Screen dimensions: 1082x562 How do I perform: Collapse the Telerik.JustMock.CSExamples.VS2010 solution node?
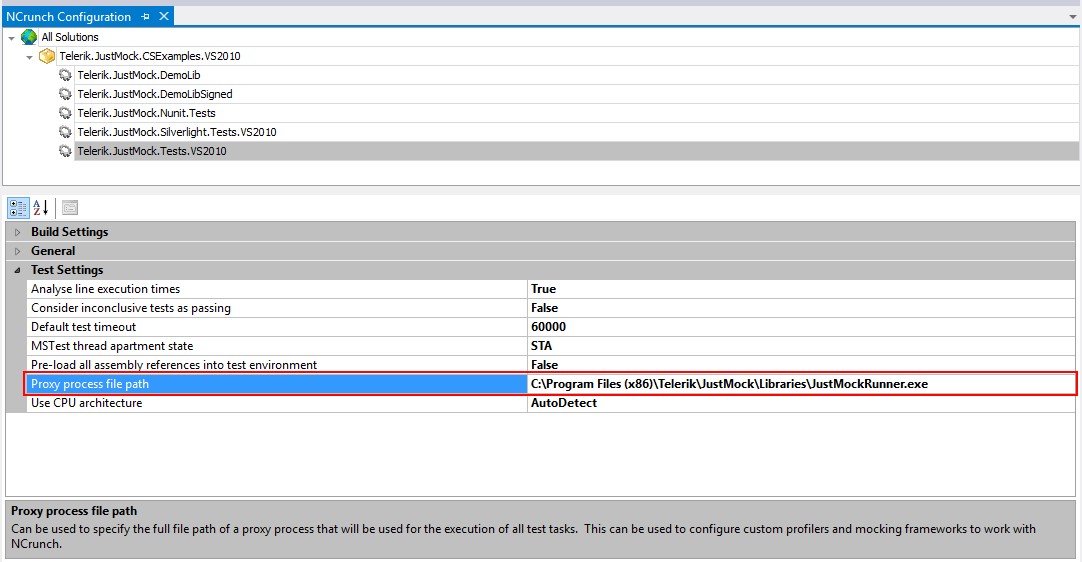click(29, 57)
